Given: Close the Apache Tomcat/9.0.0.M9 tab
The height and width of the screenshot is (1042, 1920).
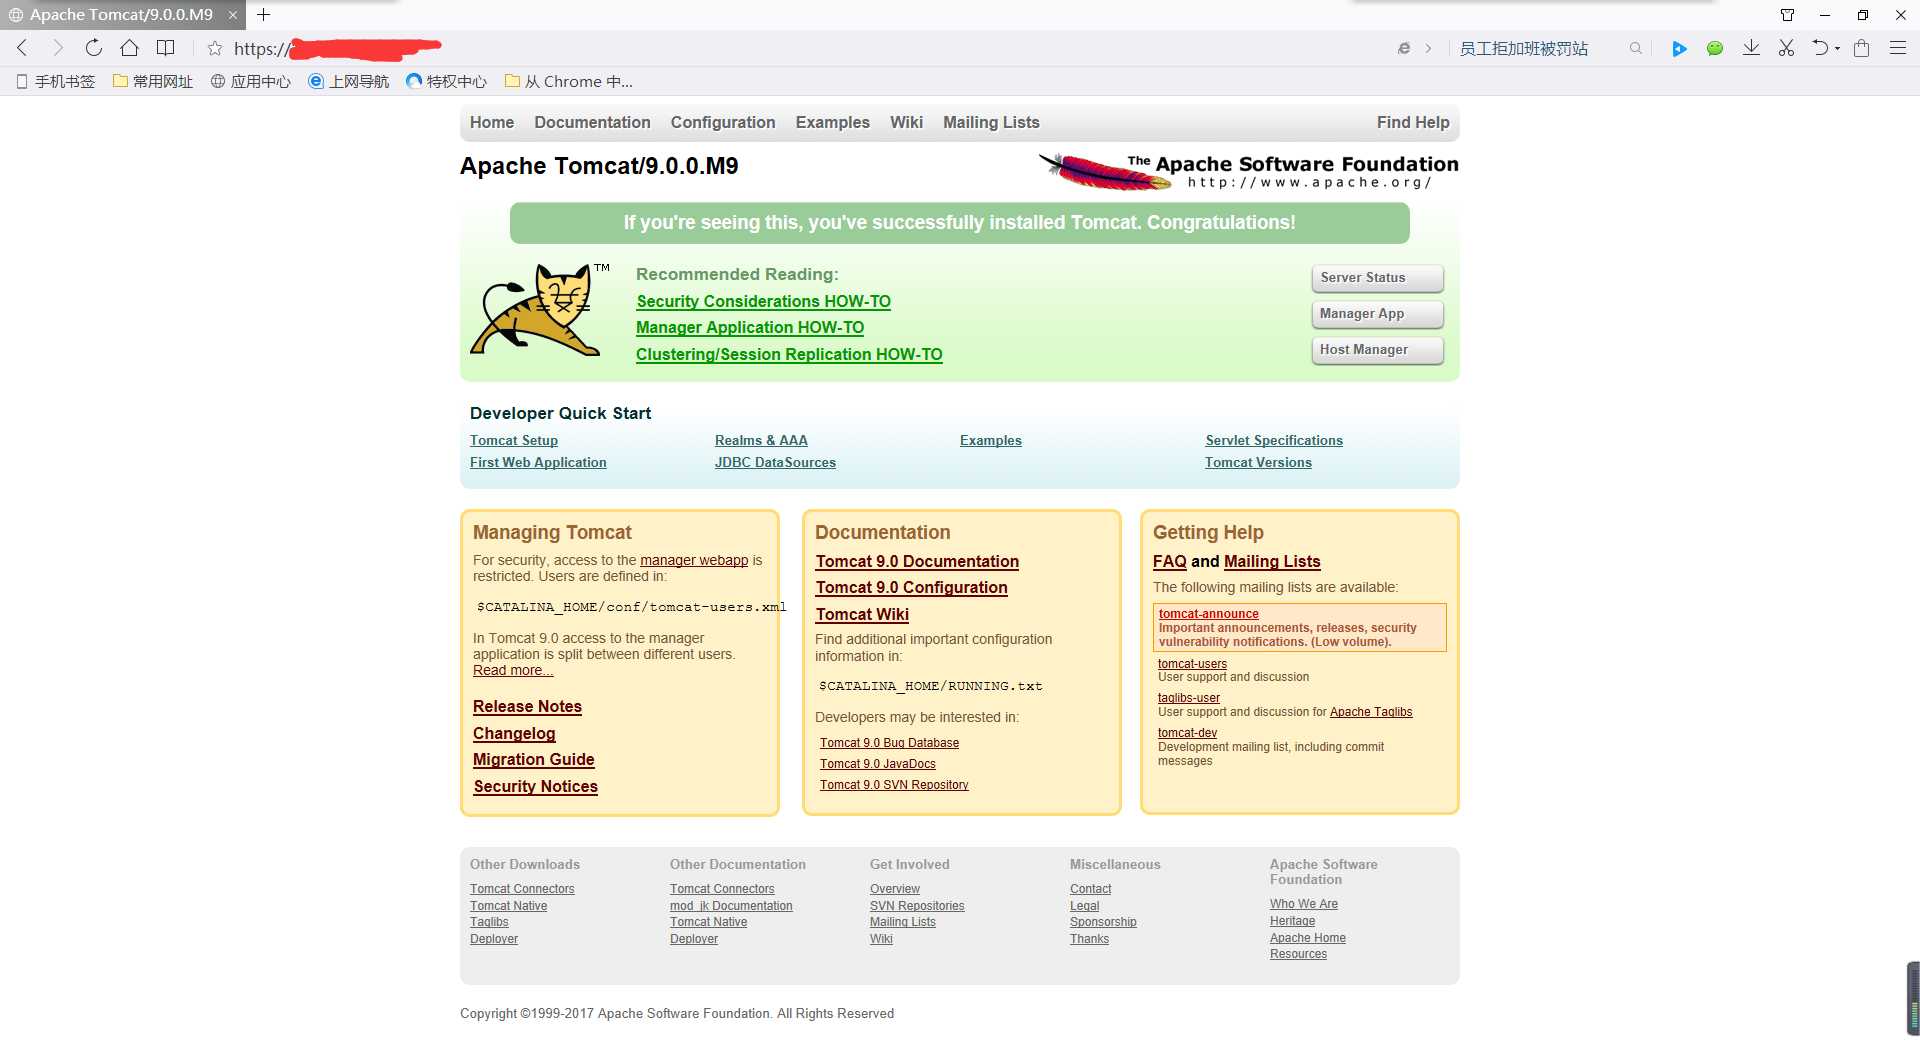Looking at the screenshot, I should click(232, 15).
